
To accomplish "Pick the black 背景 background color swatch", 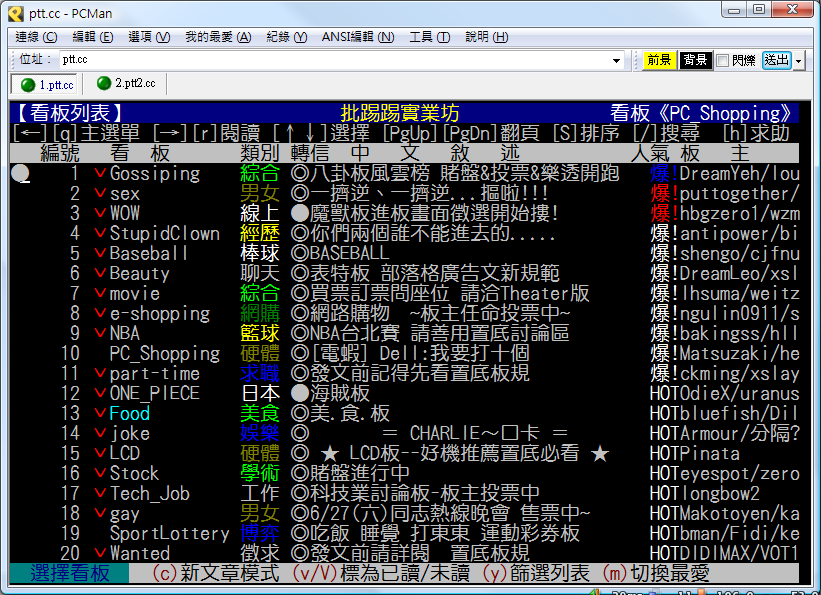I will click(695, 60).
